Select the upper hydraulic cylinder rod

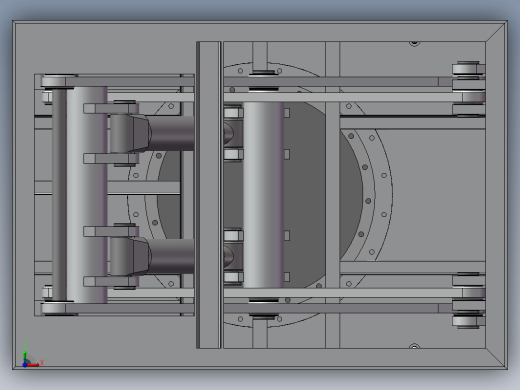point(171,133)
